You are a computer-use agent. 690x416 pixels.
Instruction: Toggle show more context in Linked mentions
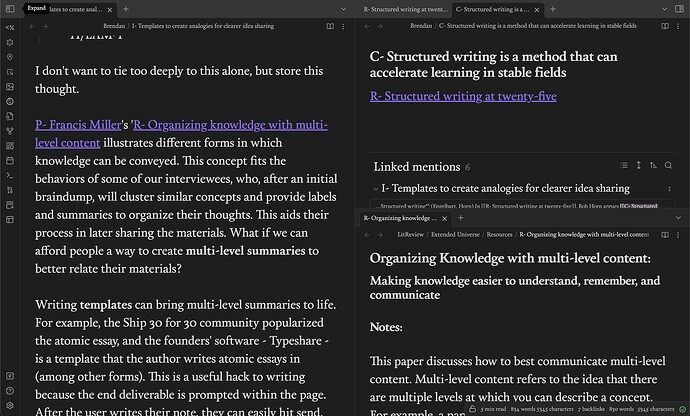639,166
